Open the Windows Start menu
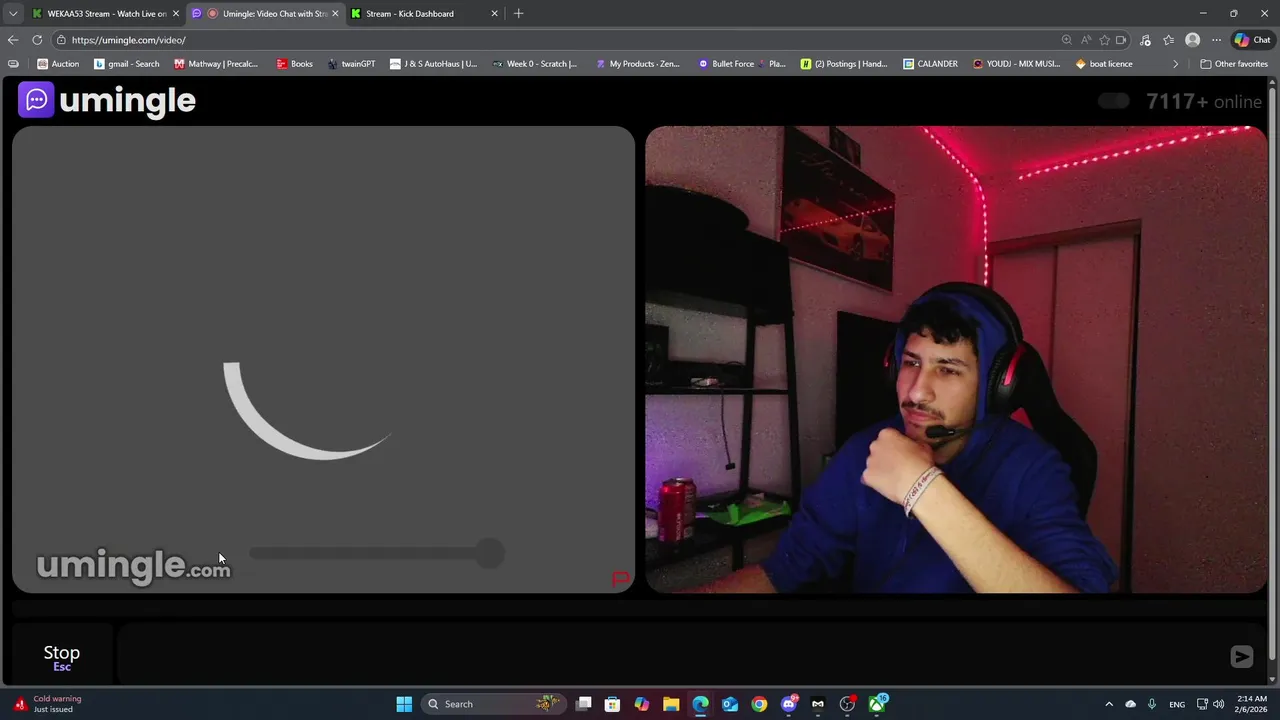1280x720 pixels. click(404, 704)
